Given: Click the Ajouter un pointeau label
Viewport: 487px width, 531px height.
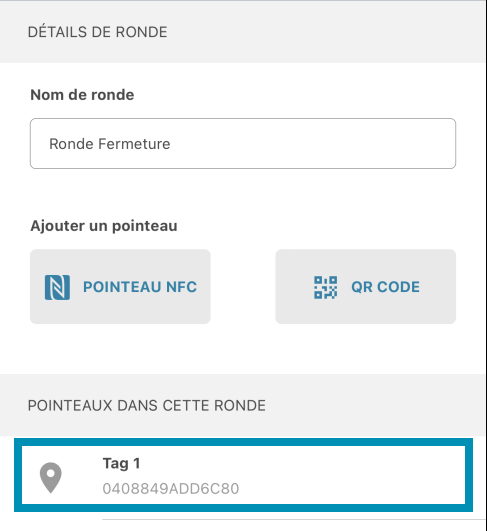Looking at the screenshot, I should tap(104, 226).
